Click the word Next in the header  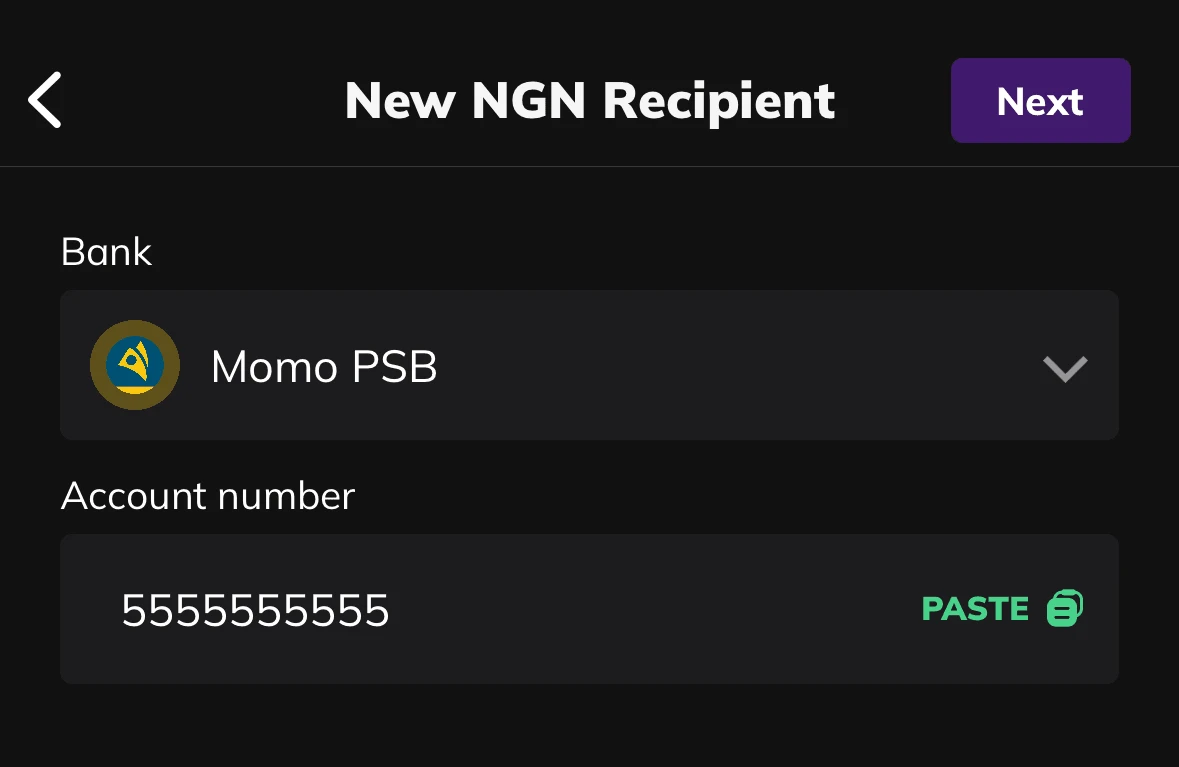[1040, 102]
